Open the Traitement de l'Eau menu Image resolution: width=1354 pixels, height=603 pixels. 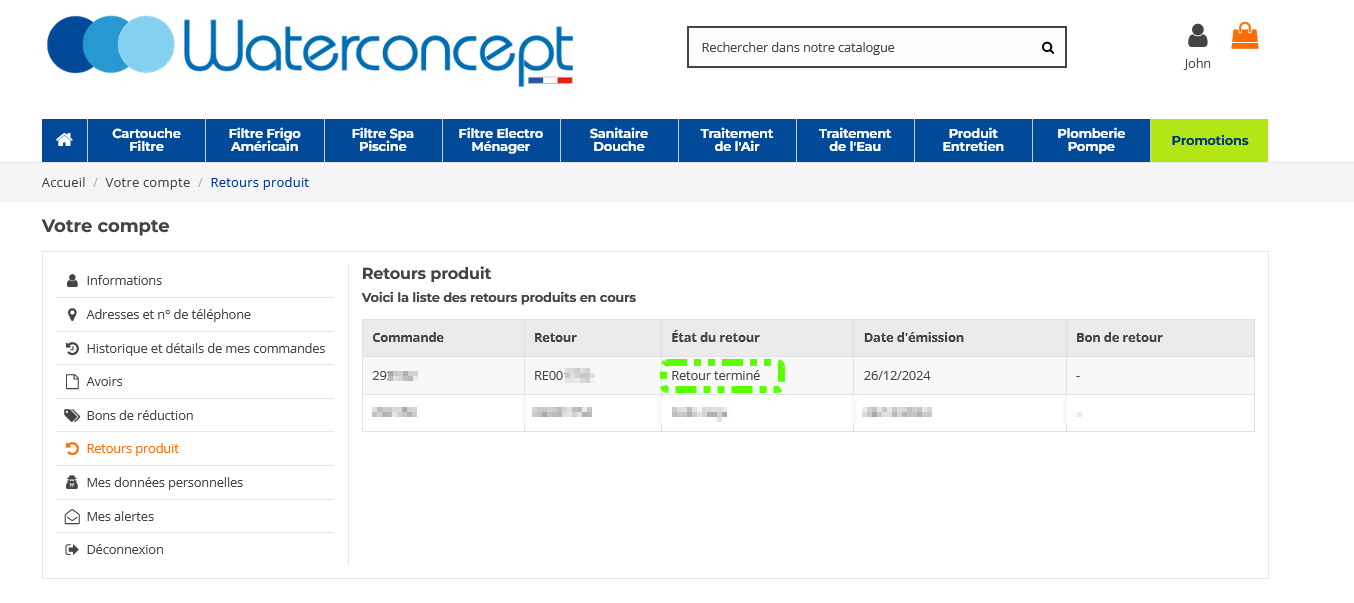click(854, 141)
